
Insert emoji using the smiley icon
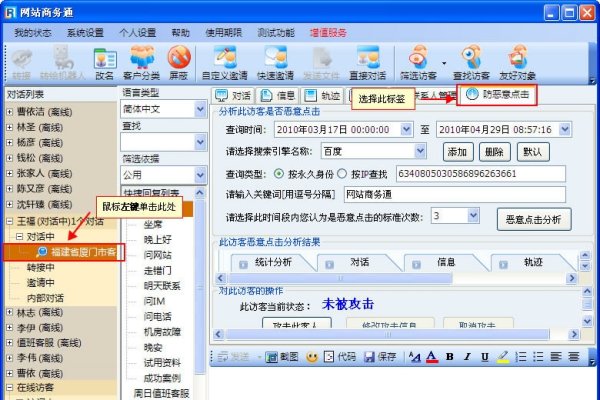pos(313,355)
